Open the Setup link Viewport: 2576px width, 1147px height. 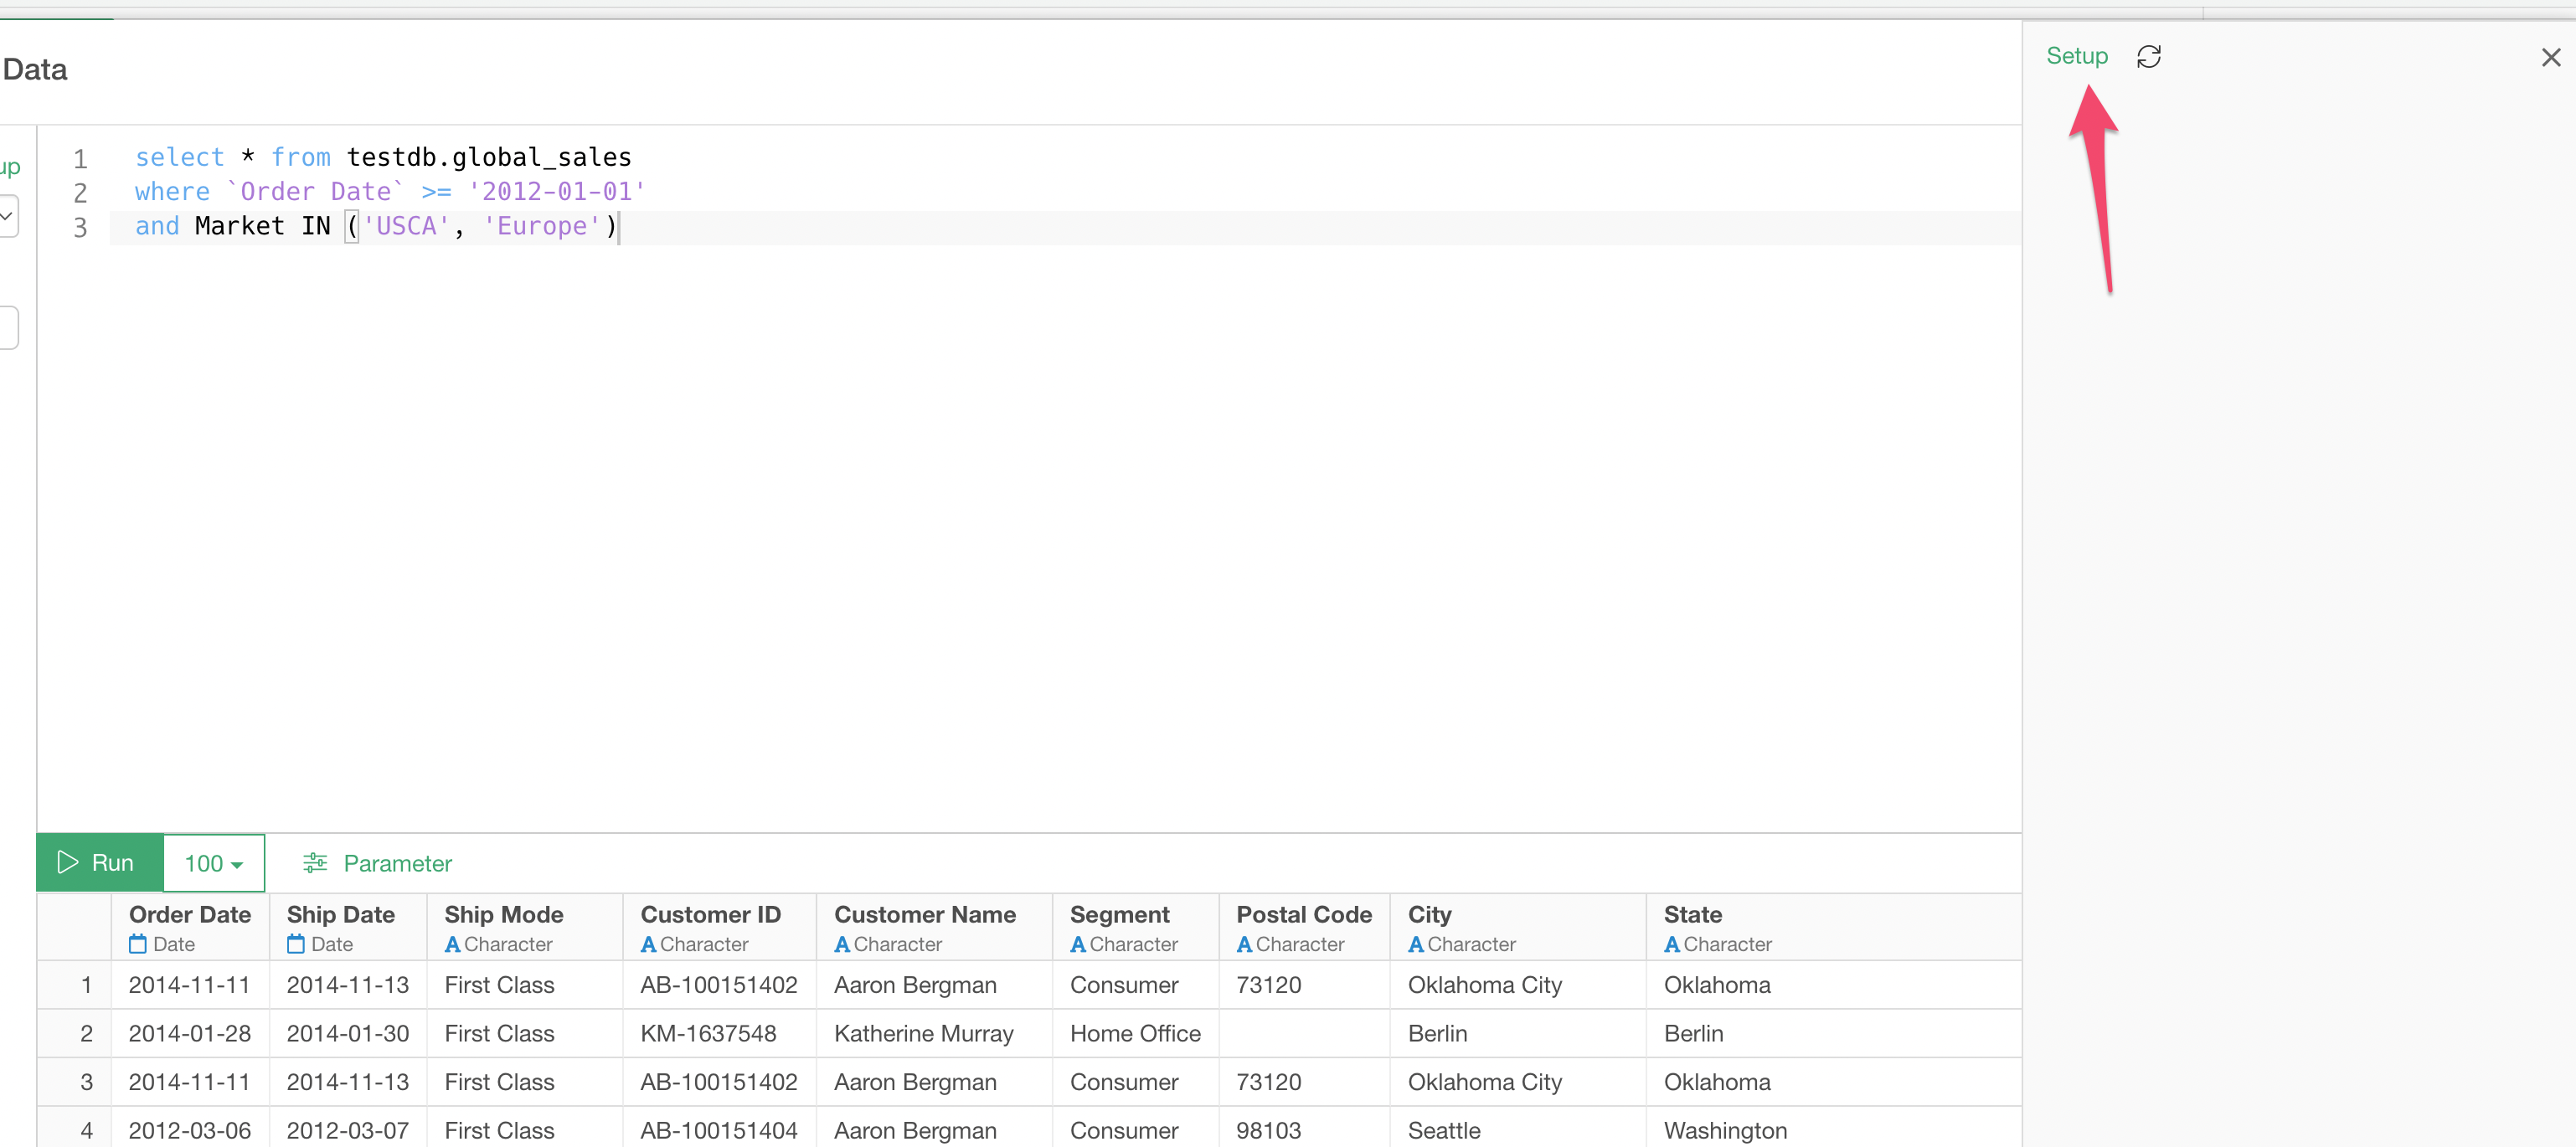click(x=2076, y=56)
